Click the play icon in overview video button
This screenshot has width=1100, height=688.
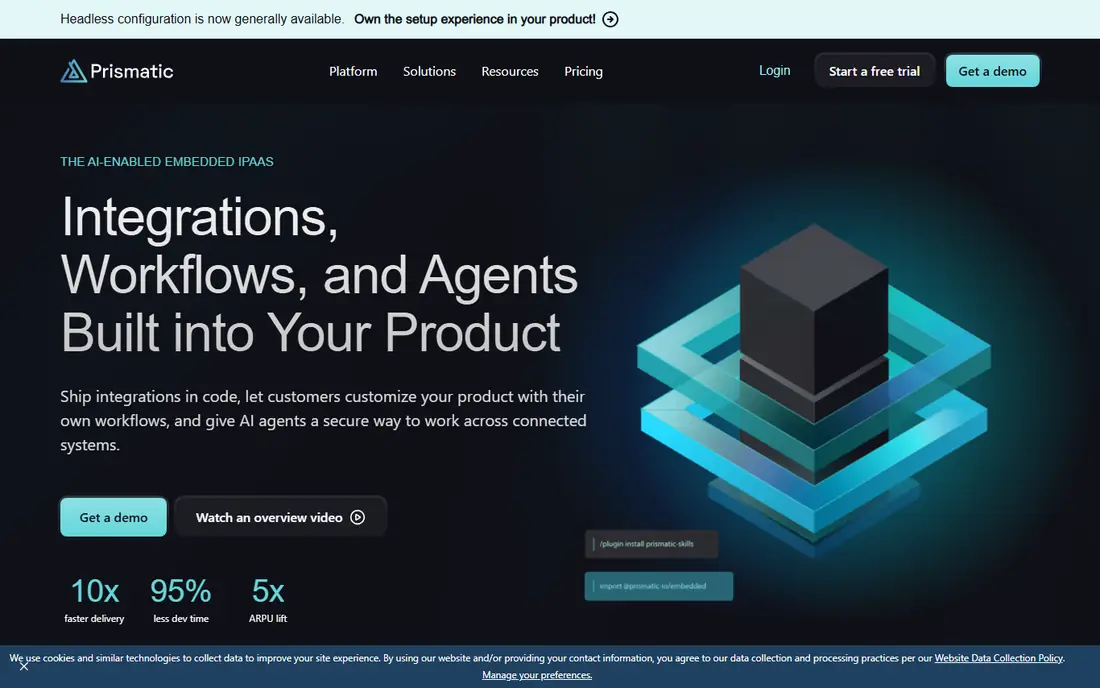358,518
